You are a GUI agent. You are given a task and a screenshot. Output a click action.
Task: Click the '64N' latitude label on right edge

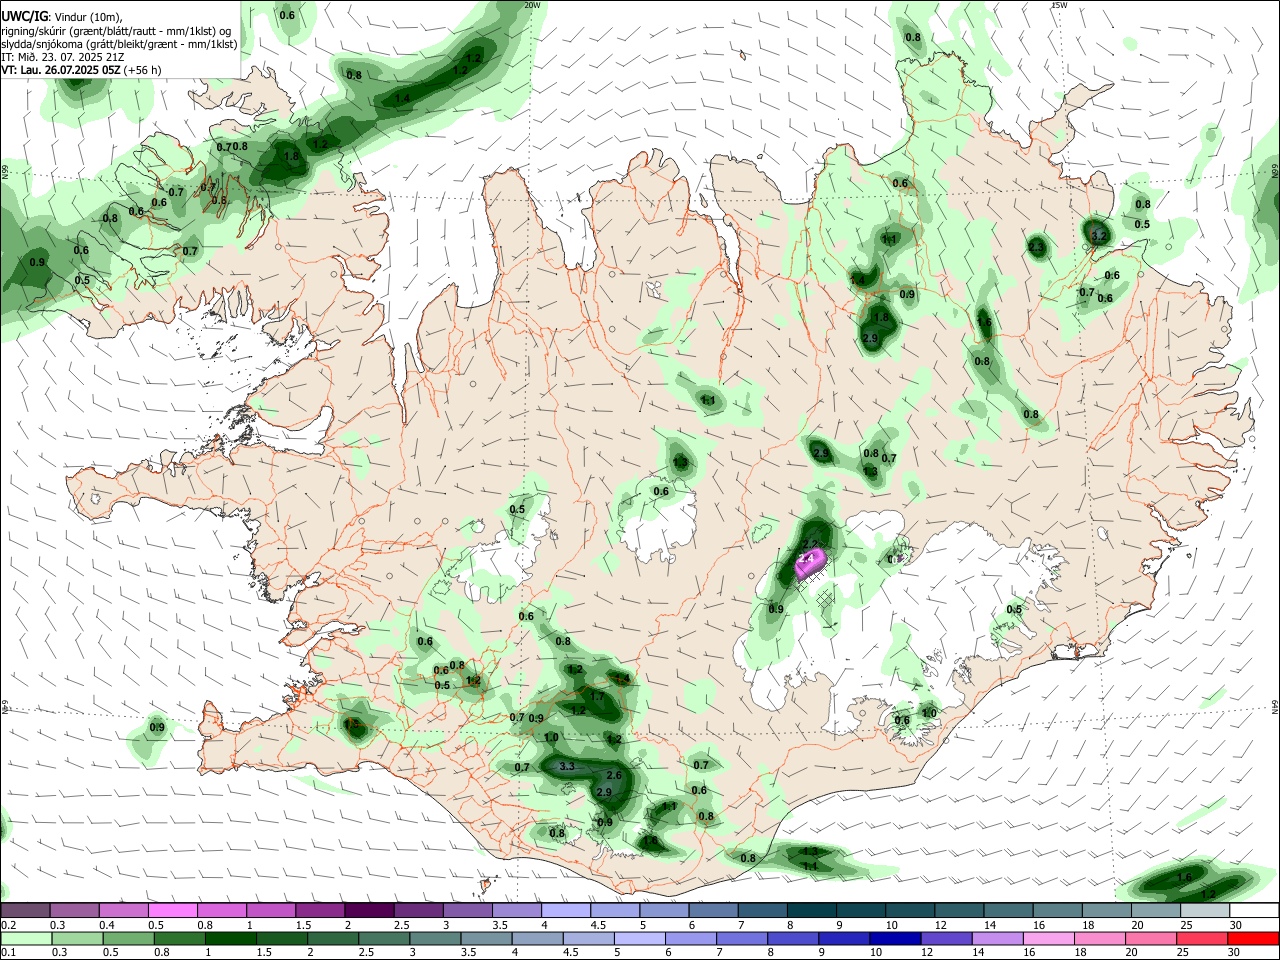pos(1275,706)
